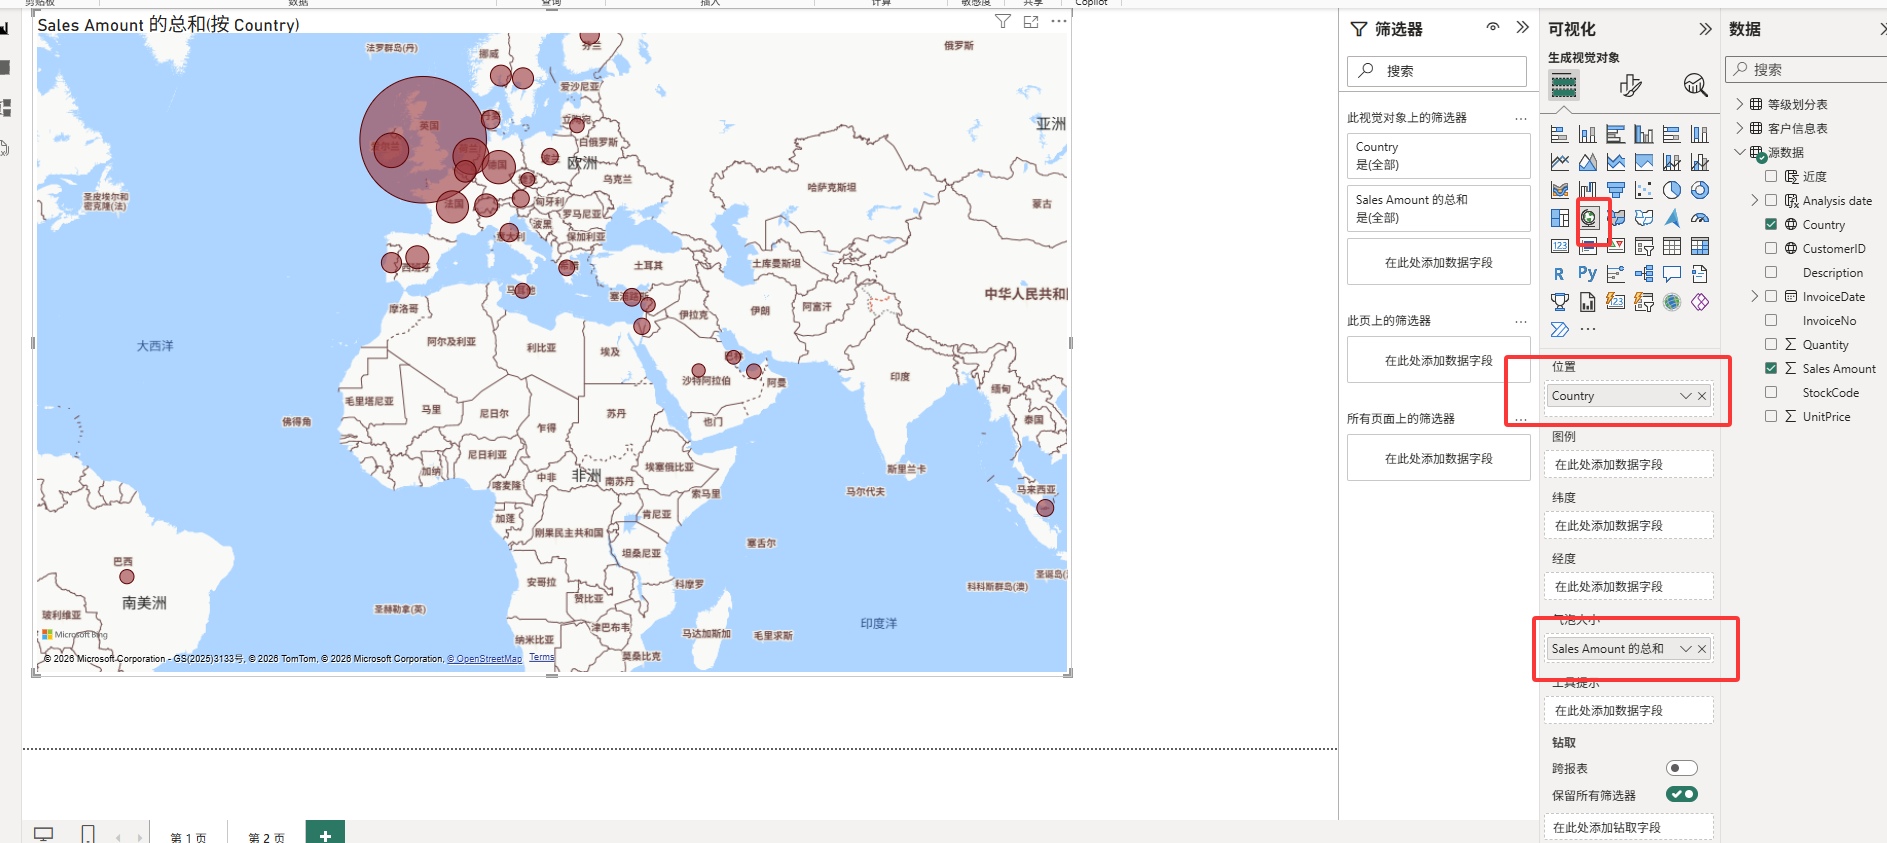Collapse the 筛选器 pane
Screen dimensions: 1887x843
click(x=1522, y=28)
